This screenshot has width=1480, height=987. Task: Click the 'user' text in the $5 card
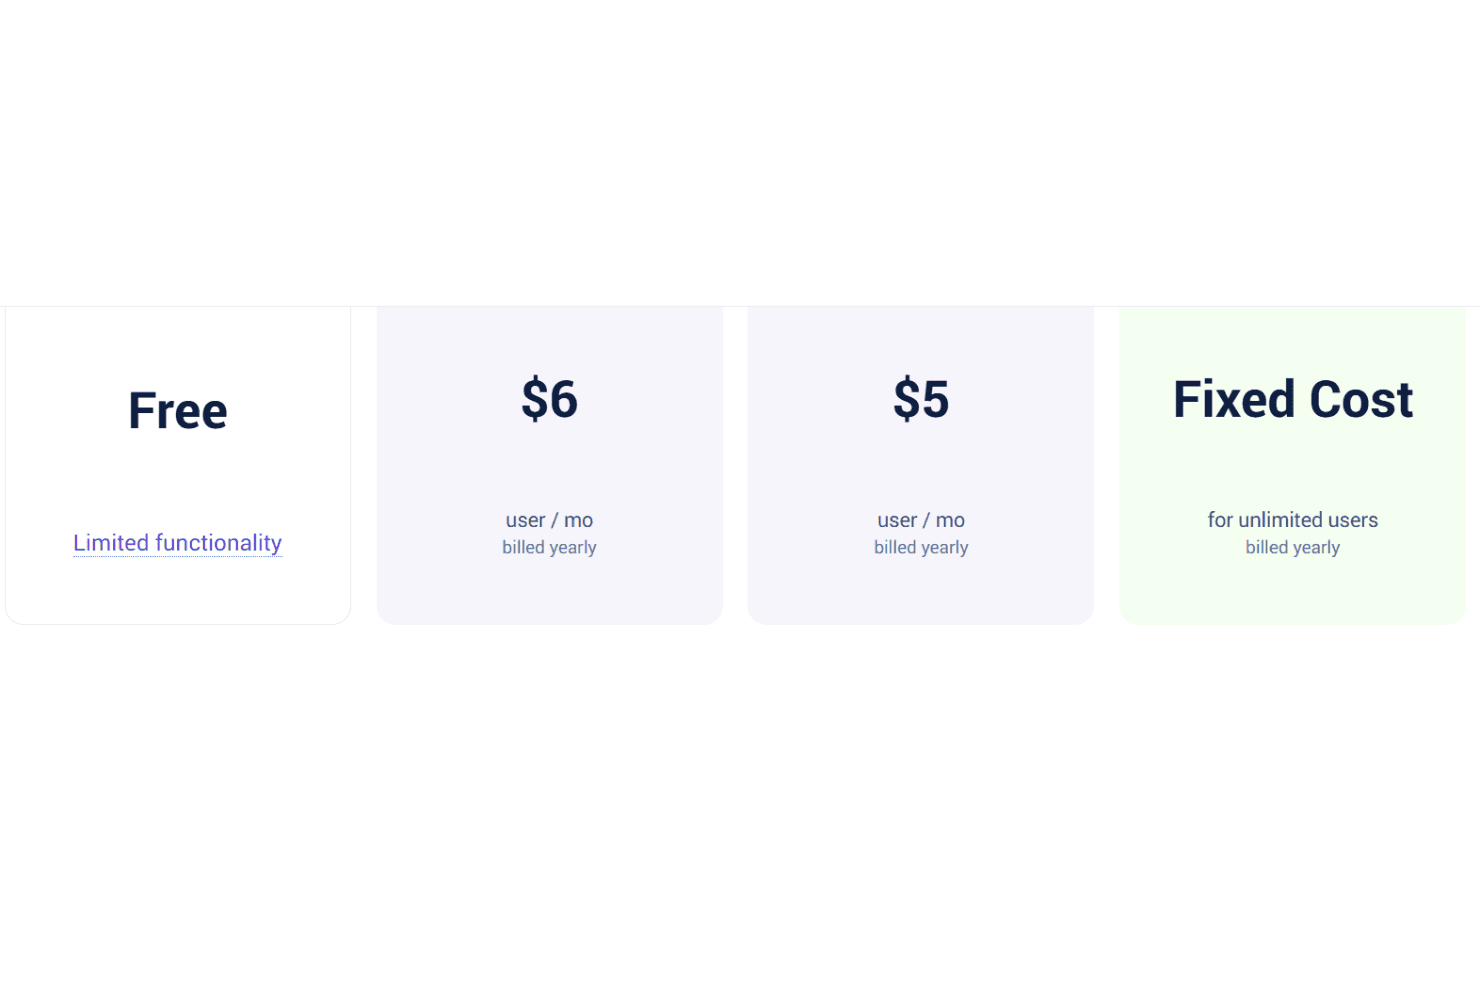click(897, 520)
